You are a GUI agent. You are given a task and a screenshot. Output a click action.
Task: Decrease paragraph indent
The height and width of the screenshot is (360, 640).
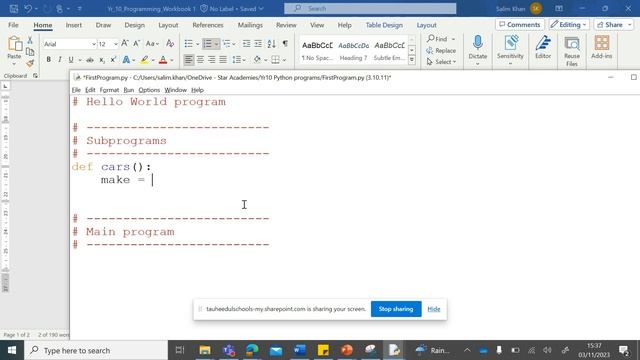point(247,44)
